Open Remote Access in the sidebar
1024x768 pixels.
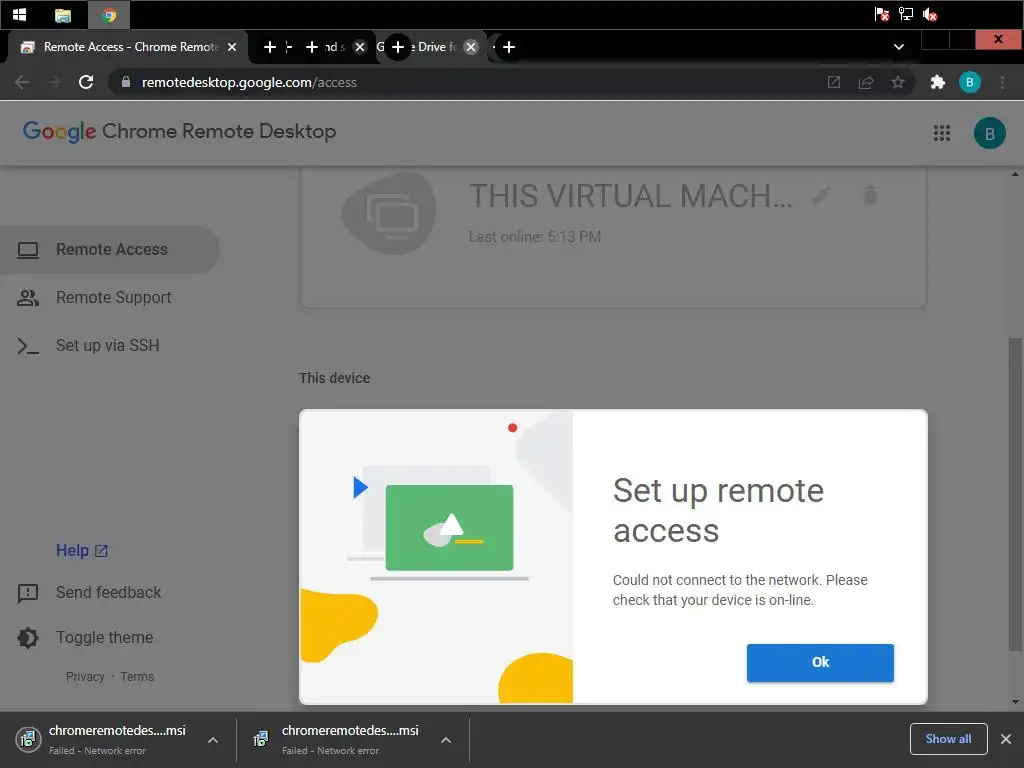(x=110, y=249)
